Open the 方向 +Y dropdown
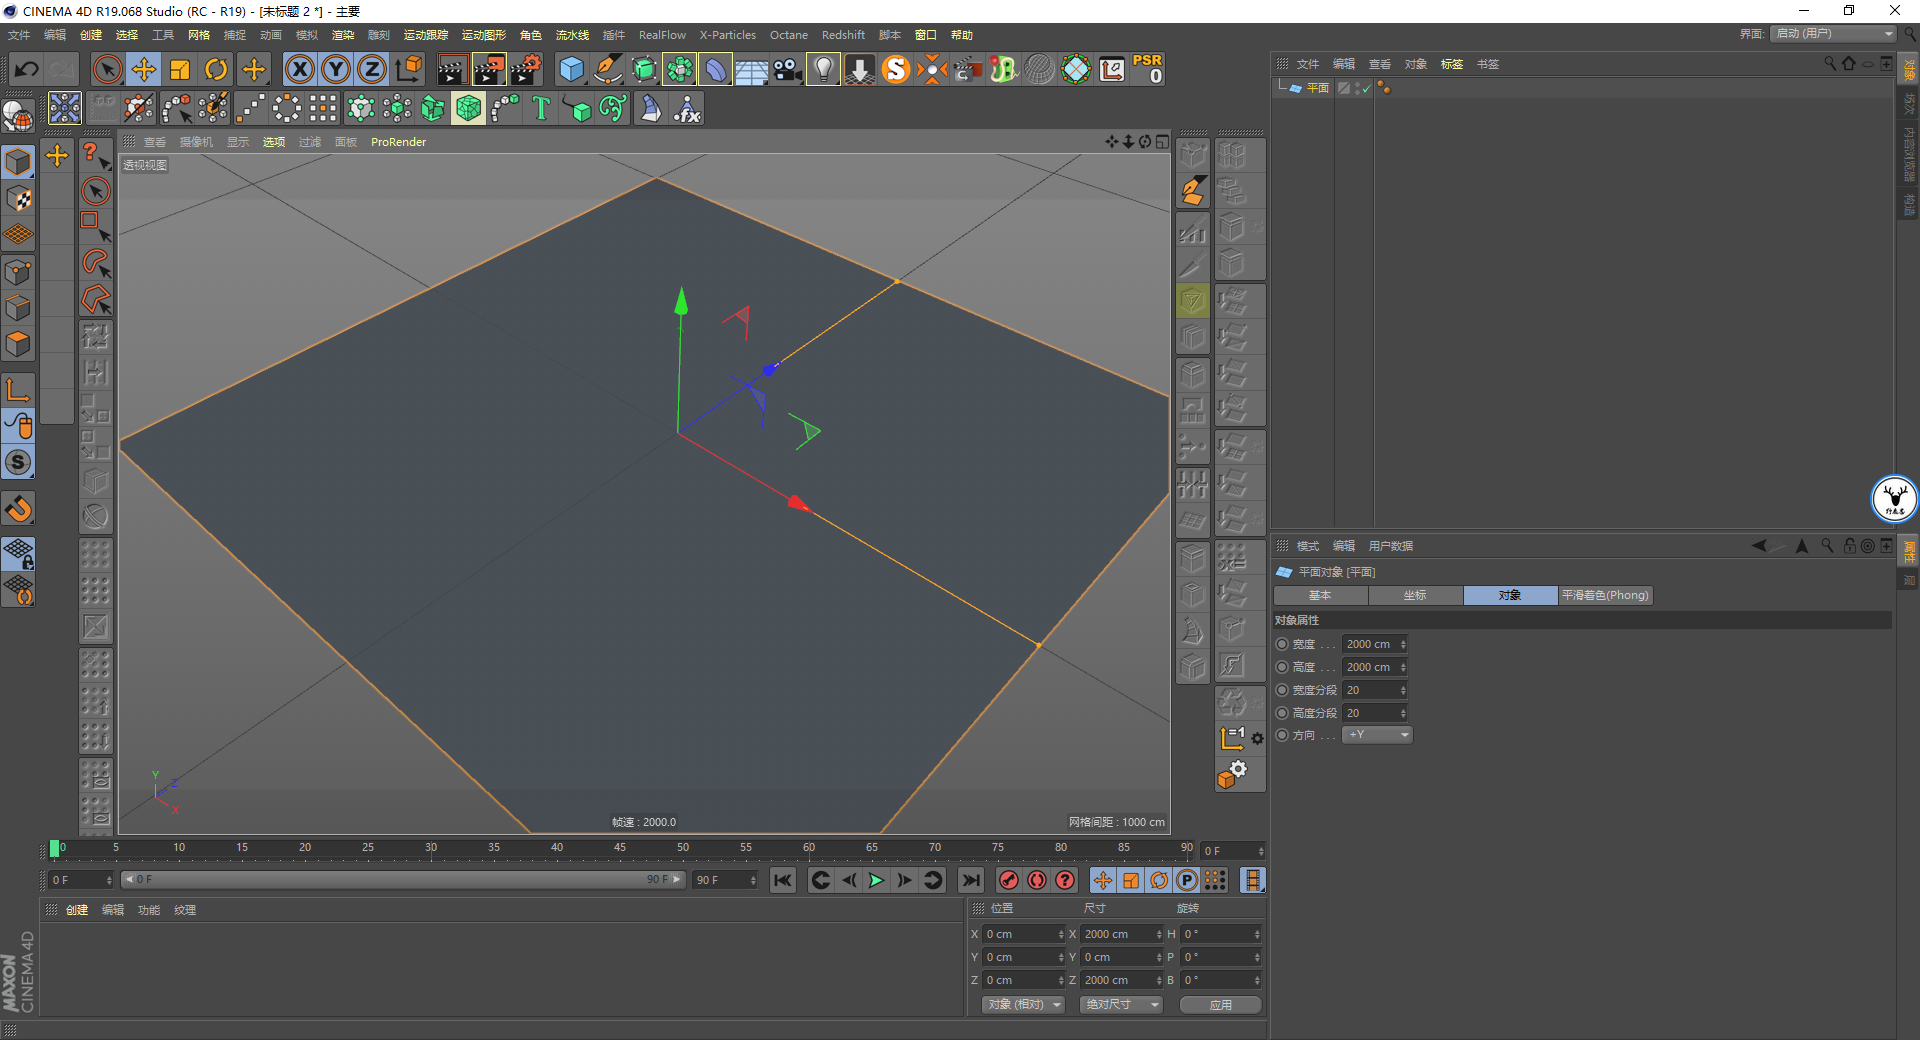The image size is (1920, 1040). (x=1377, y=735)
